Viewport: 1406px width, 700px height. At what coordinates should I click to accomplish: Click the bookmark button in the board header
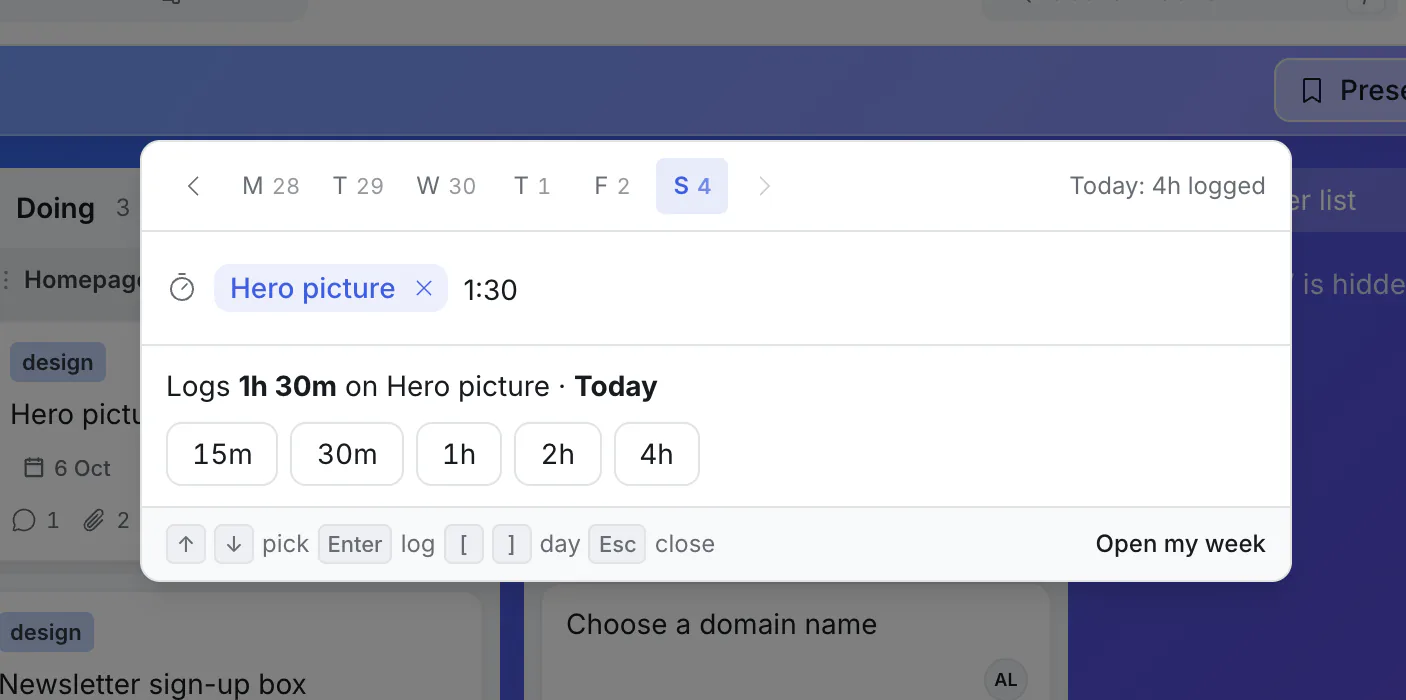[x=1340, y=91]
